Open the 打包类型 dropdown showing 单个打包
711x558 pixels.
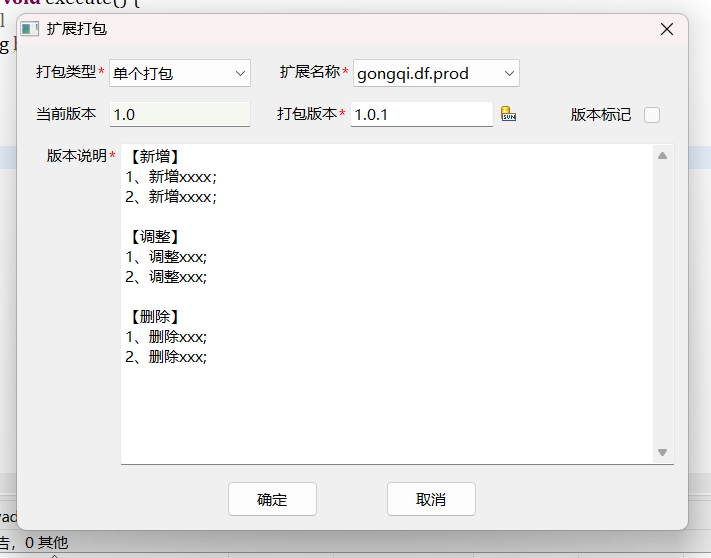click(180, 73)
